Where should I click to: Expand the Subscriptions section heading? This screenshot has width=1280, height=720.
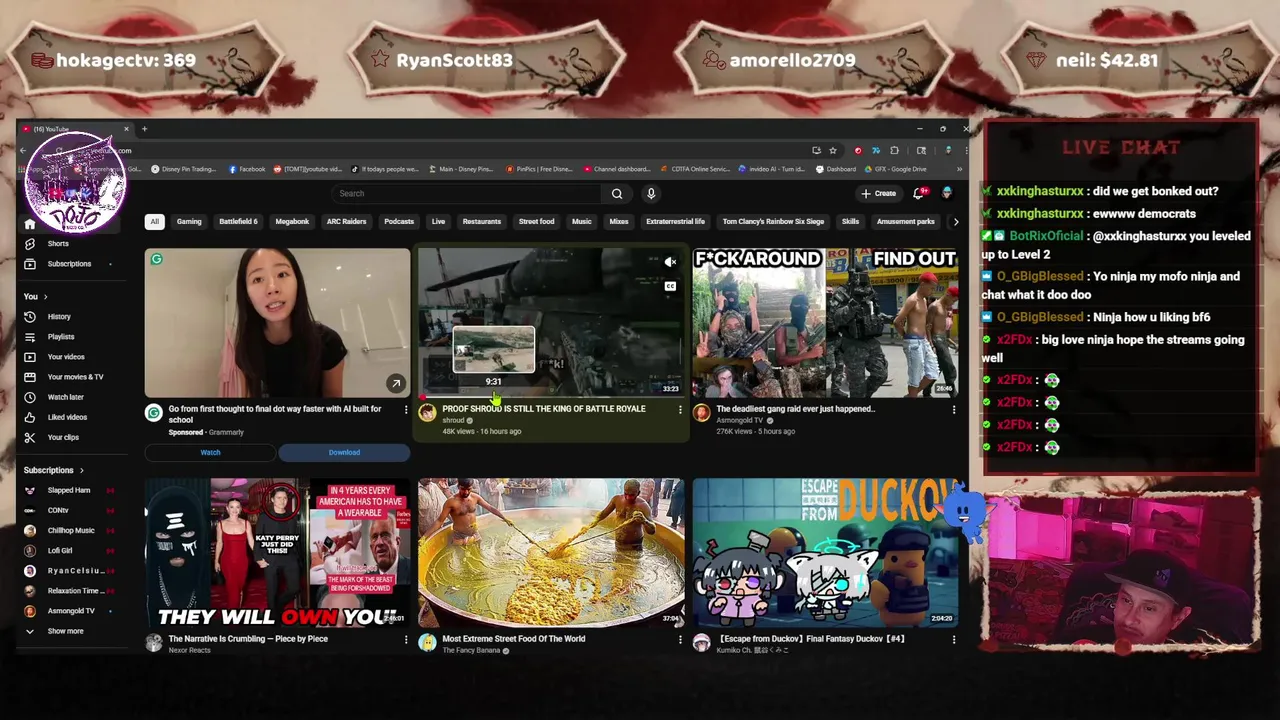coord(53,470)
